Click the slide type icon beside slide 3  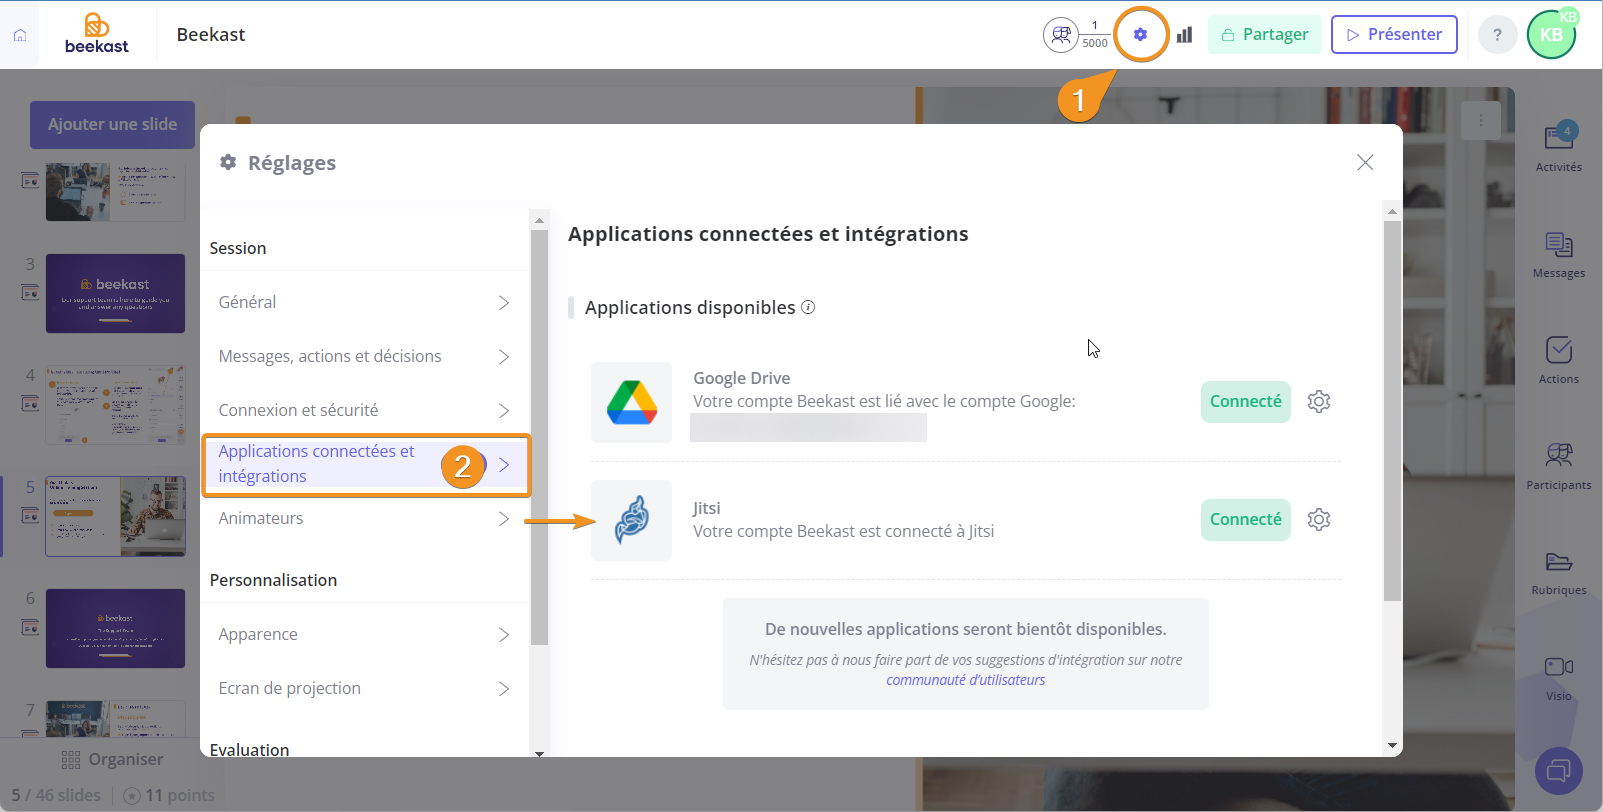[x=30, y=293]
